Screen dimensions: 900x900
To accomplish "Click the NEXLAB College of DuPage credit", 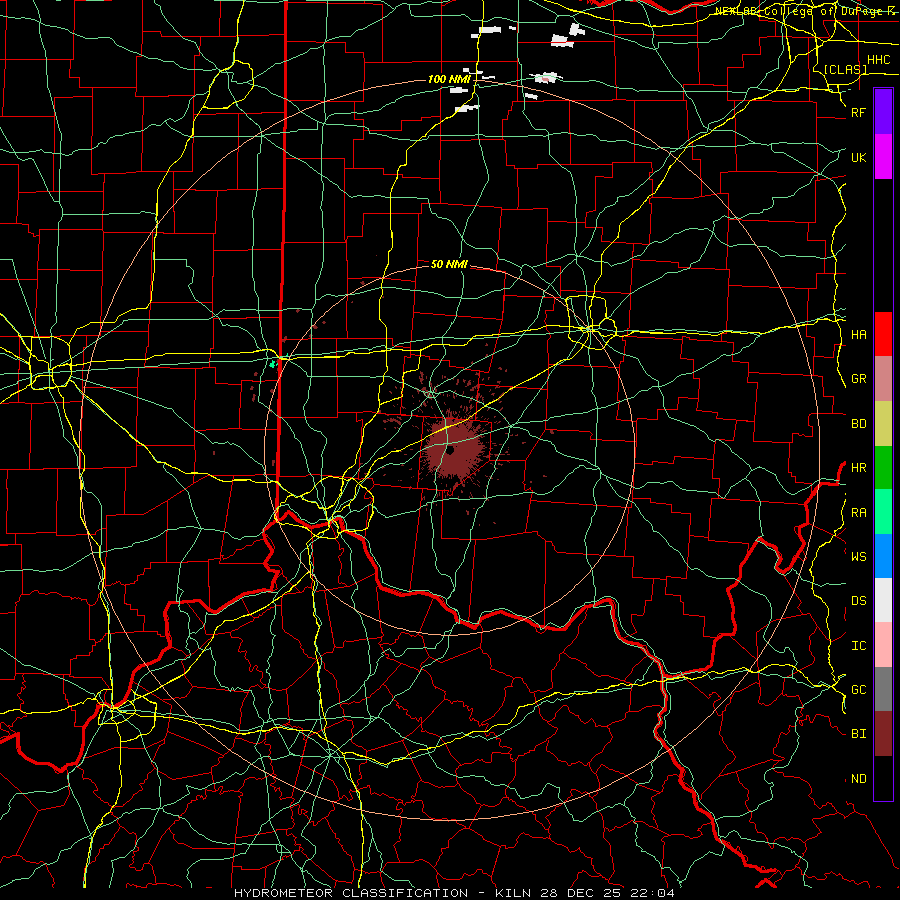I will point(805,11).
